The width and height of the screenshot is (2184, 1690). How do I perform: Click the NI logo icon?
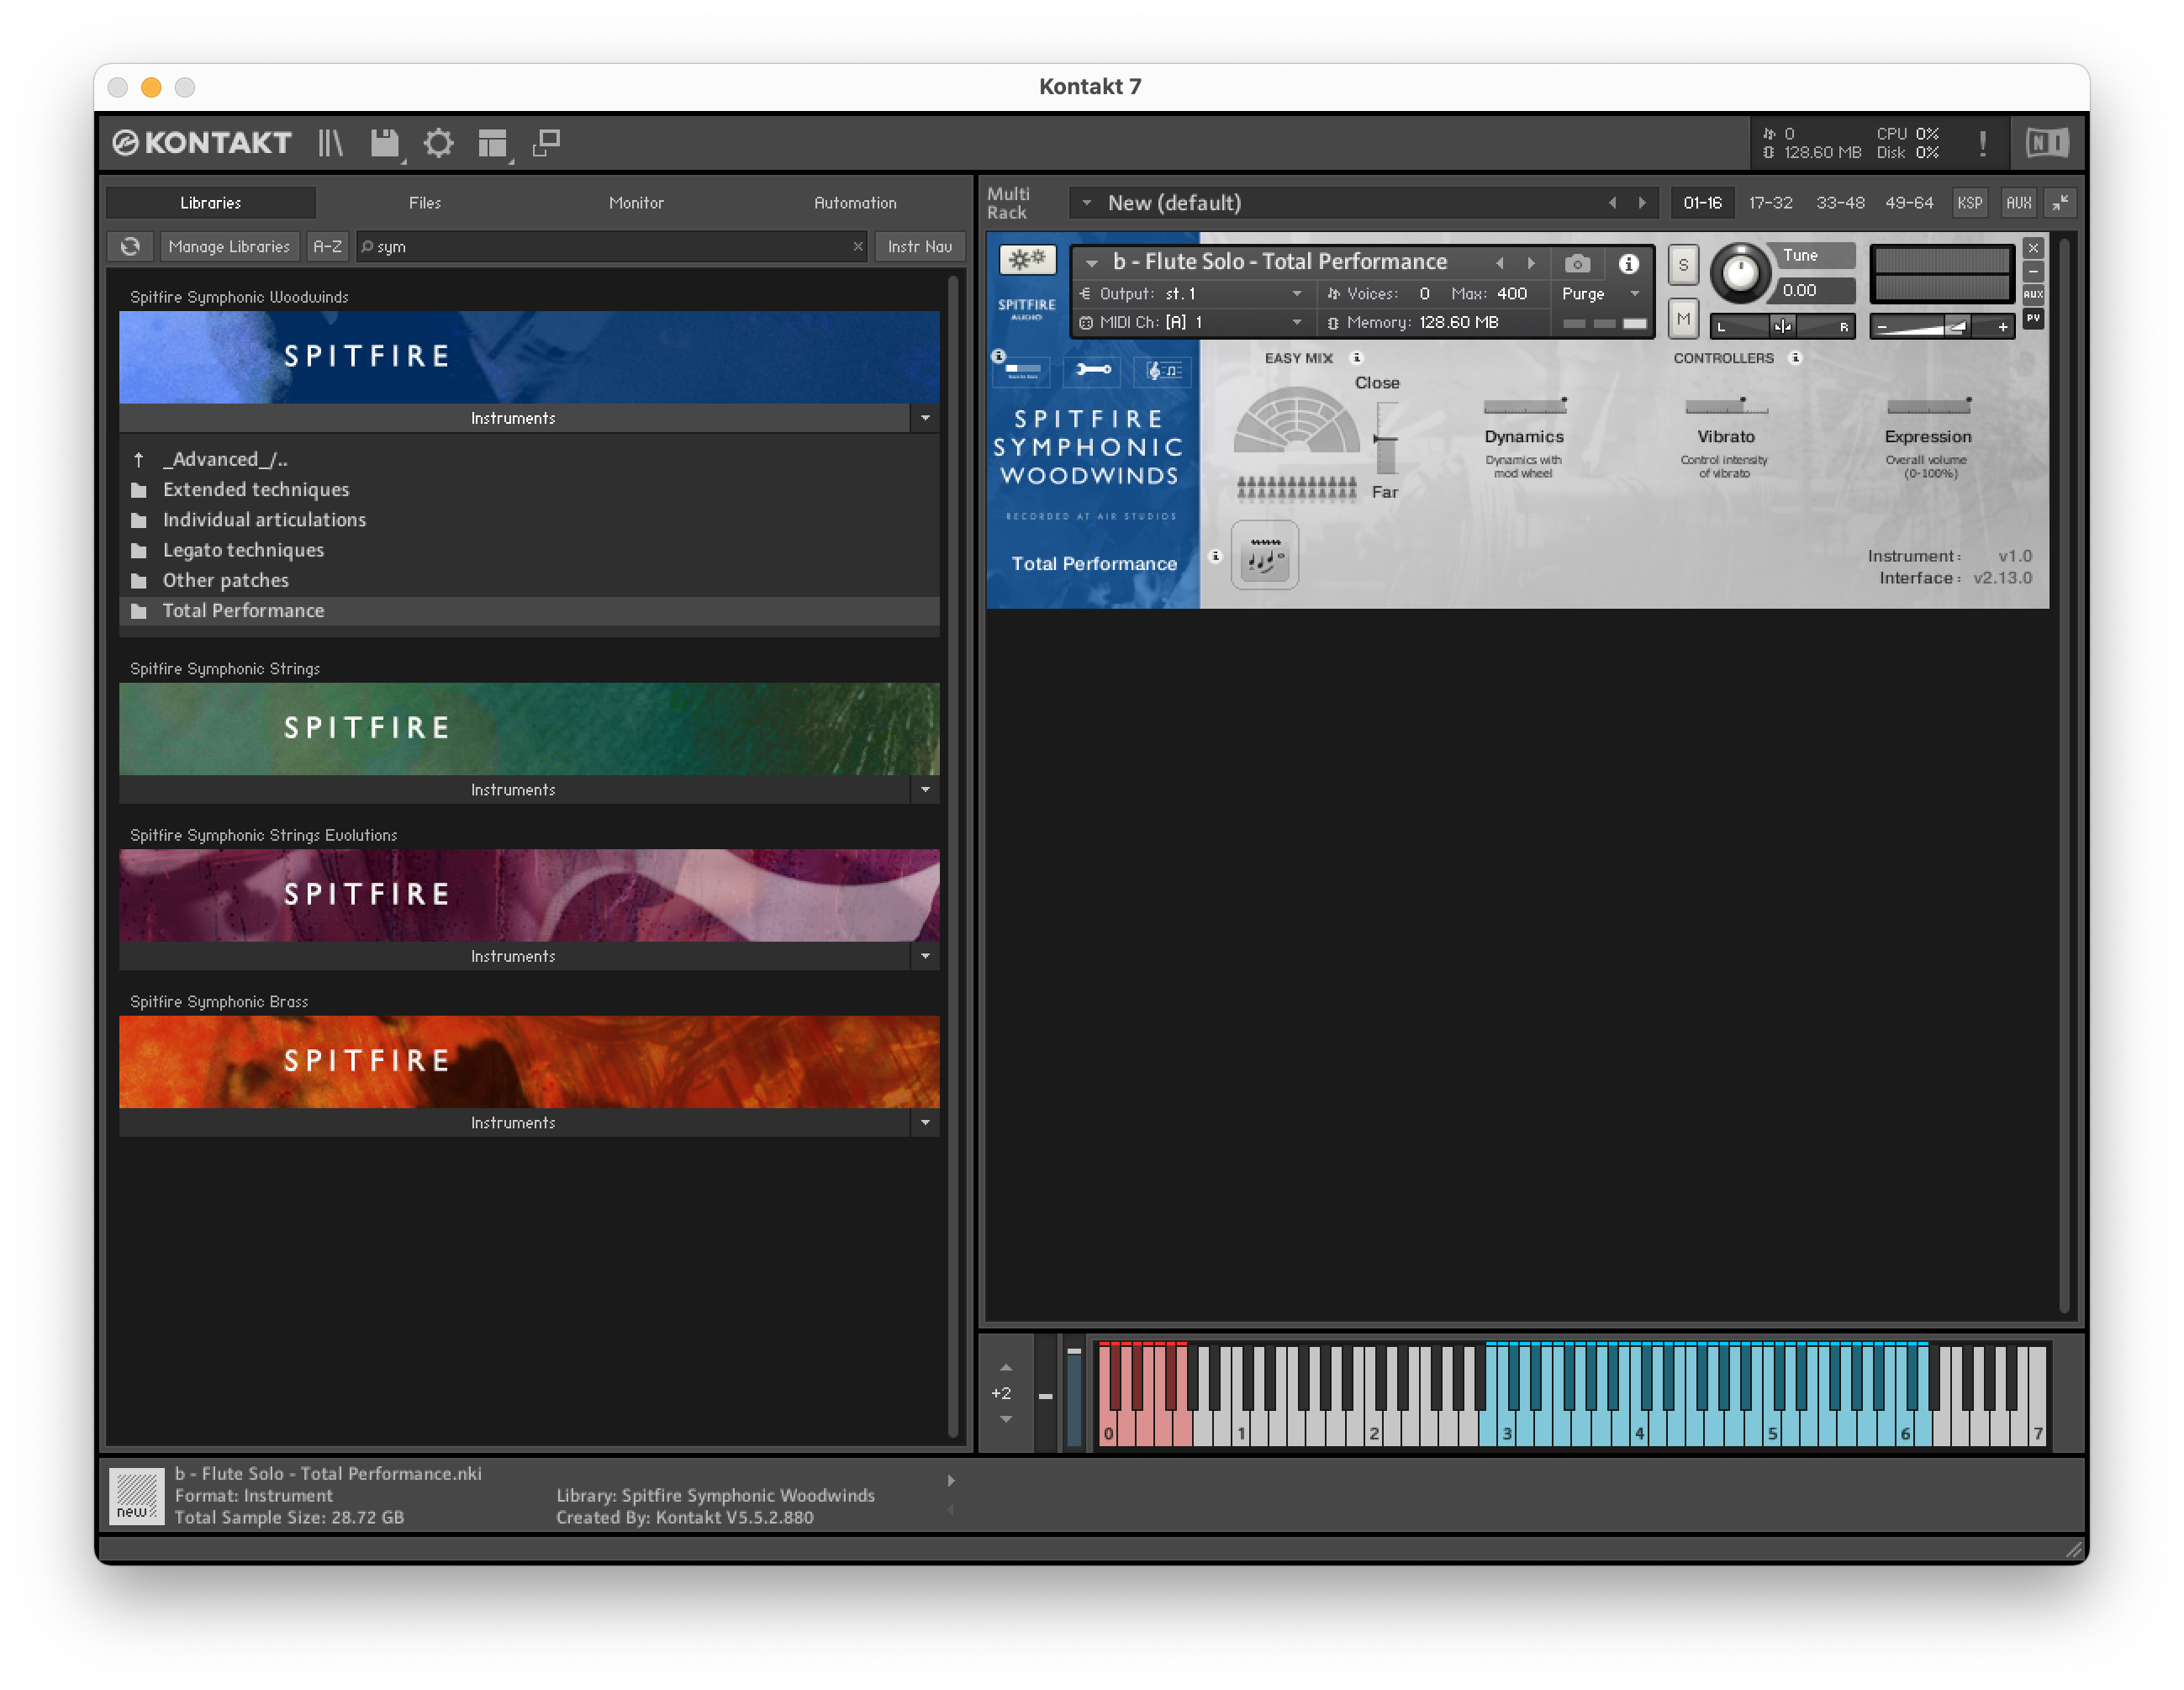pyautogui.click(x=2046, y=143)
